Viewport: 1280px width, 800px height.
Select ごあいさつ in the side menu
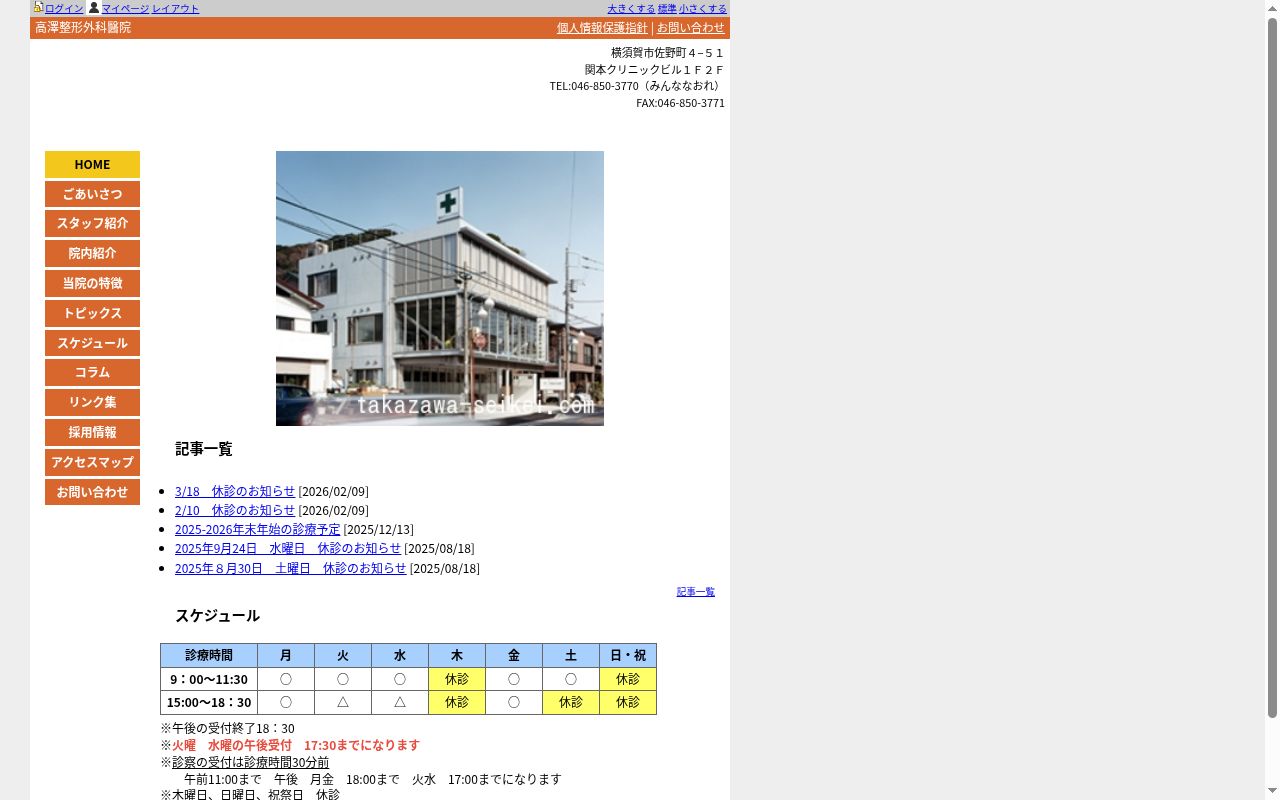pos(92,194)
